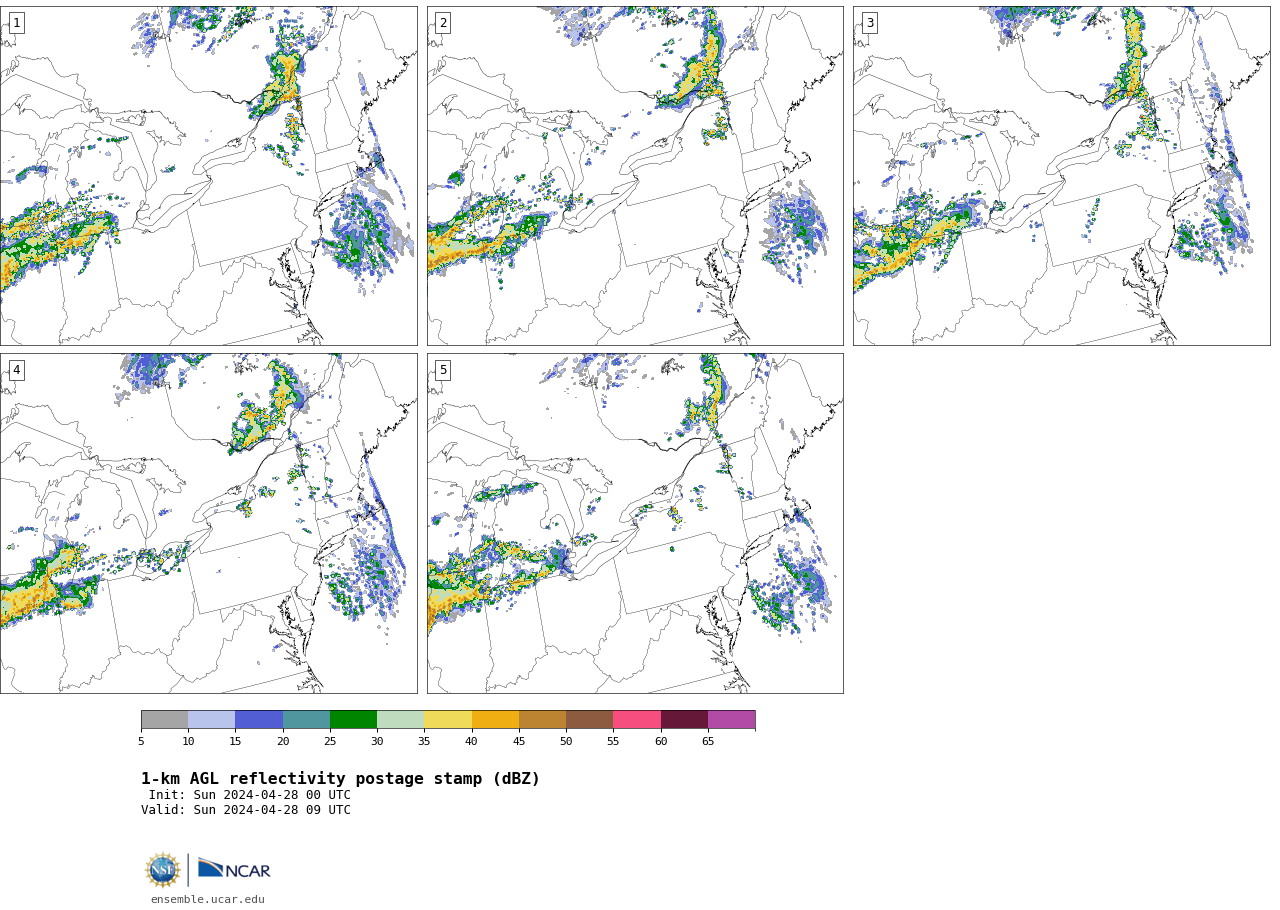Click the Valid: Sun 2024-04-28 09 UTC line
This screenshot has width=1280, height=910.
[246, 810]
